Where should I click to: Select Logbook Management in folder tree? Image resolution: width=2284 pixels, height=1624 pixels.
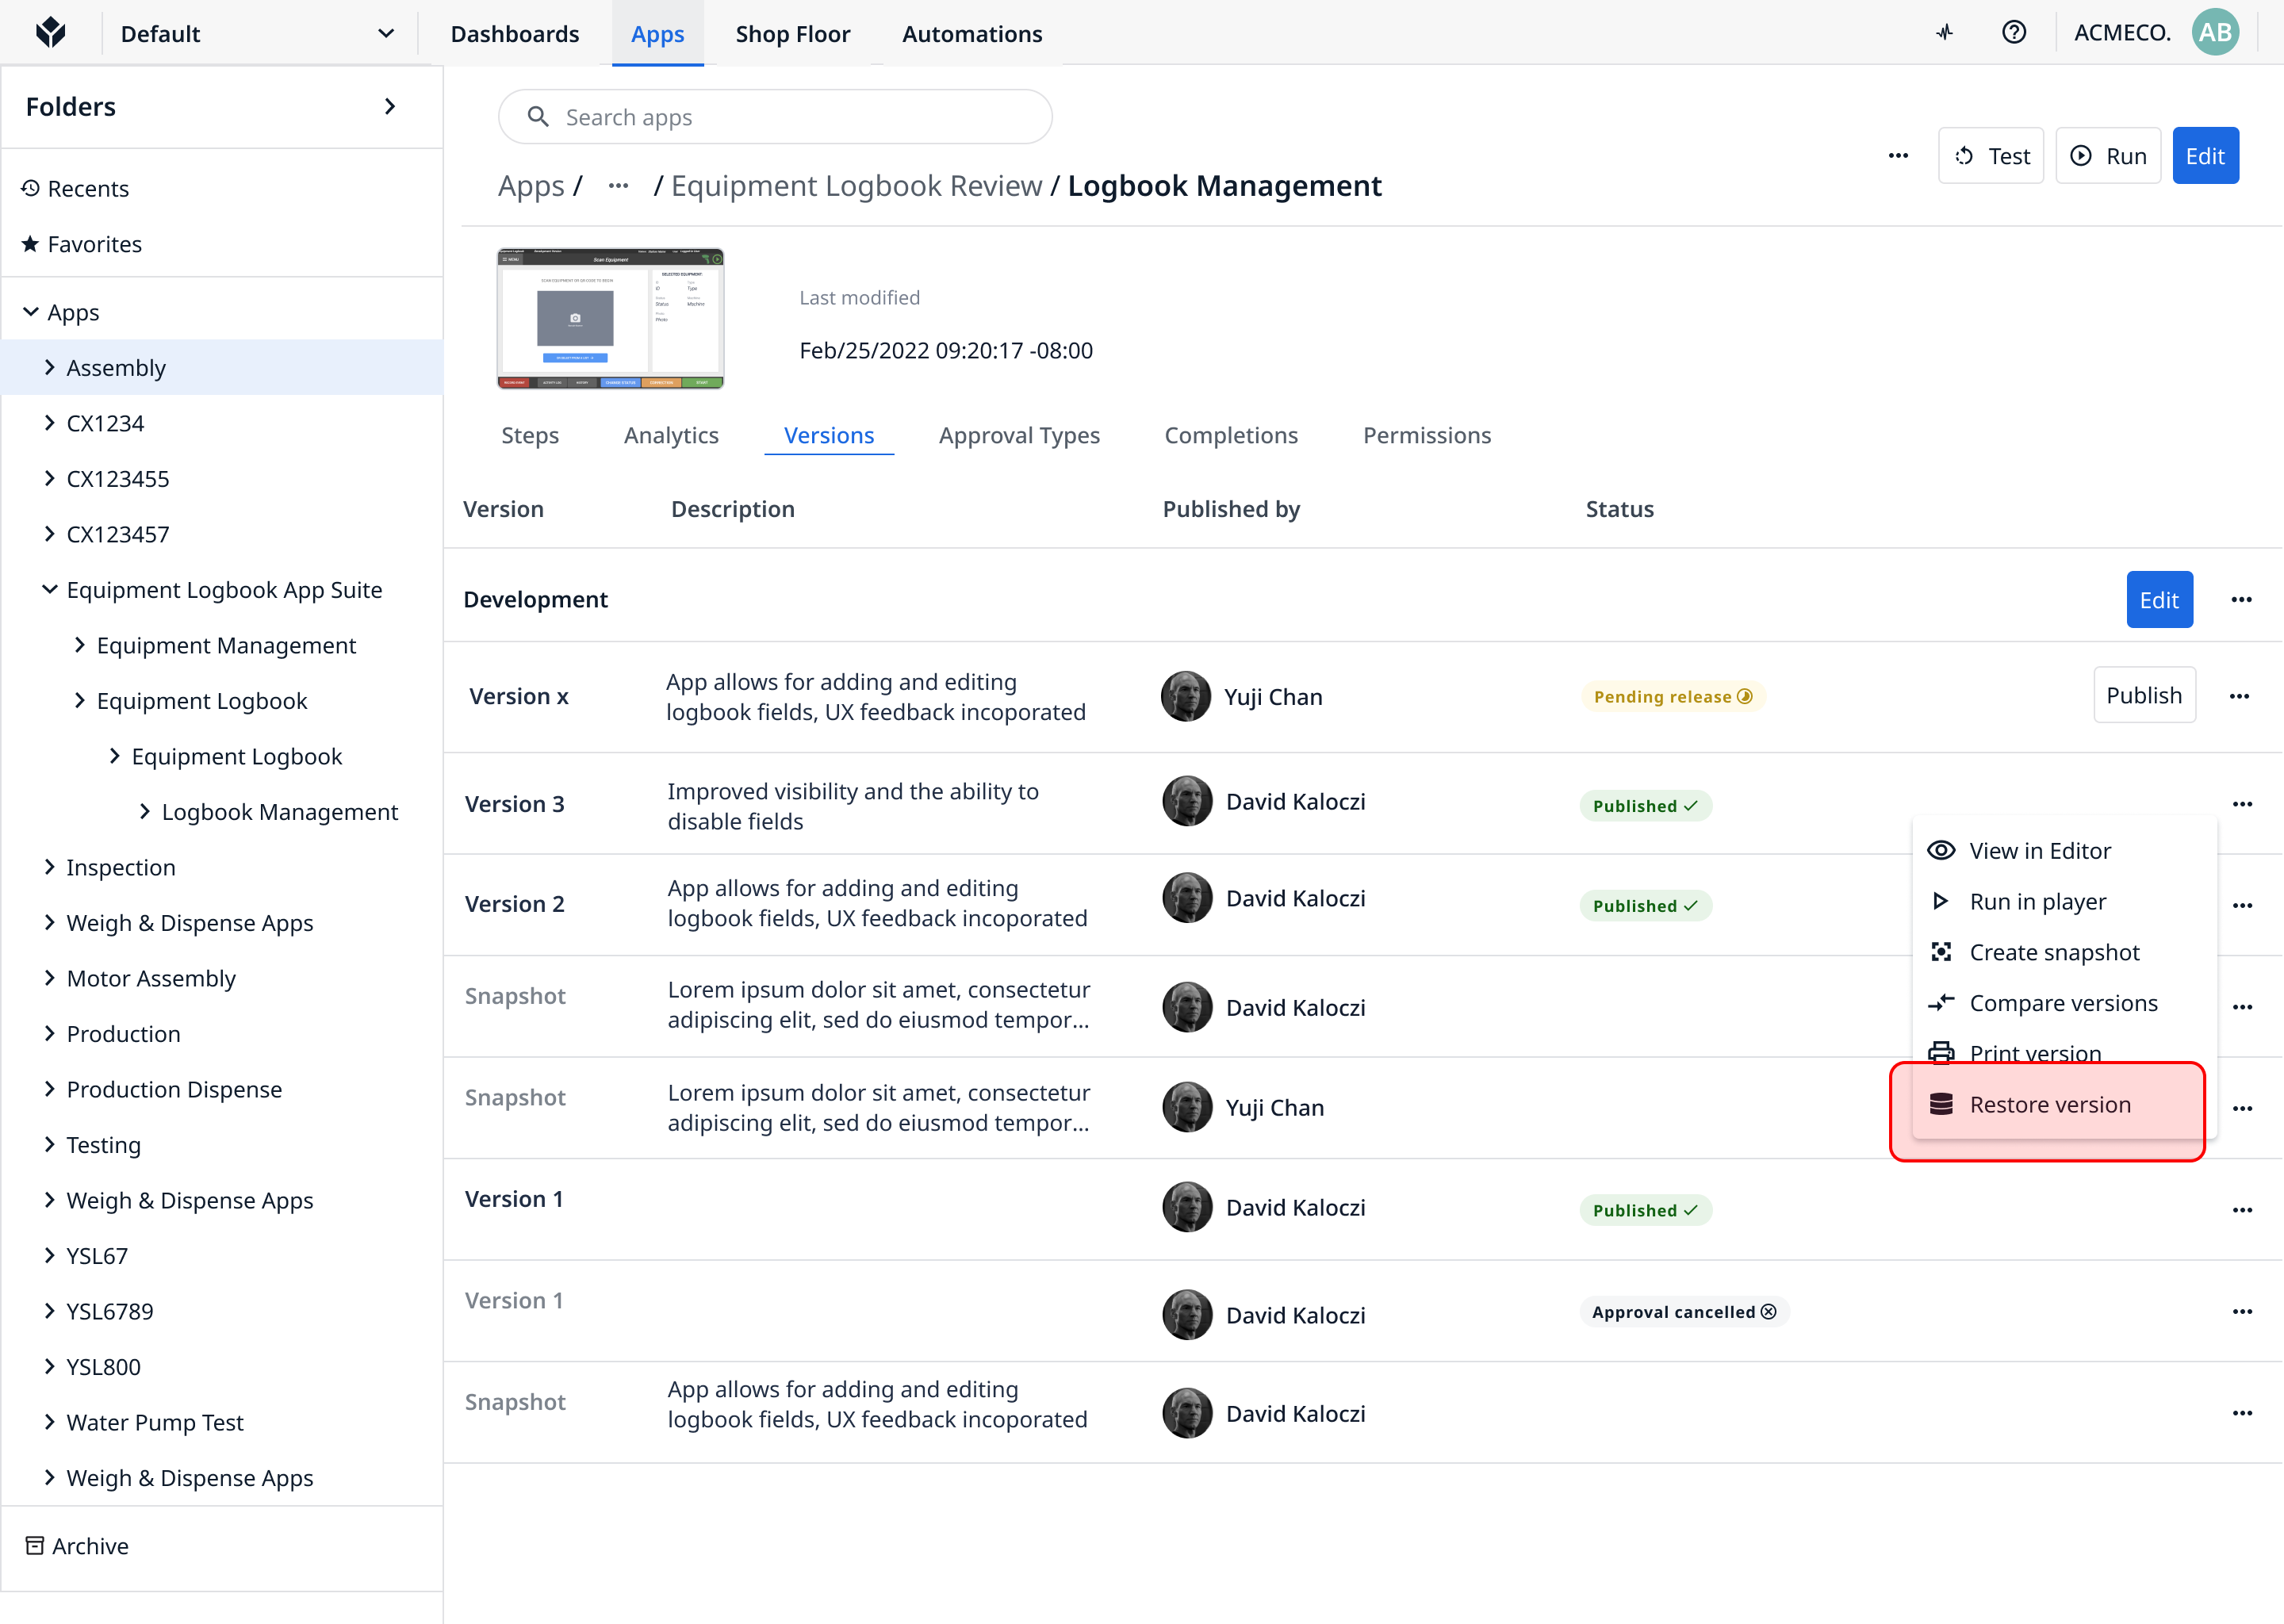point(279,811)
